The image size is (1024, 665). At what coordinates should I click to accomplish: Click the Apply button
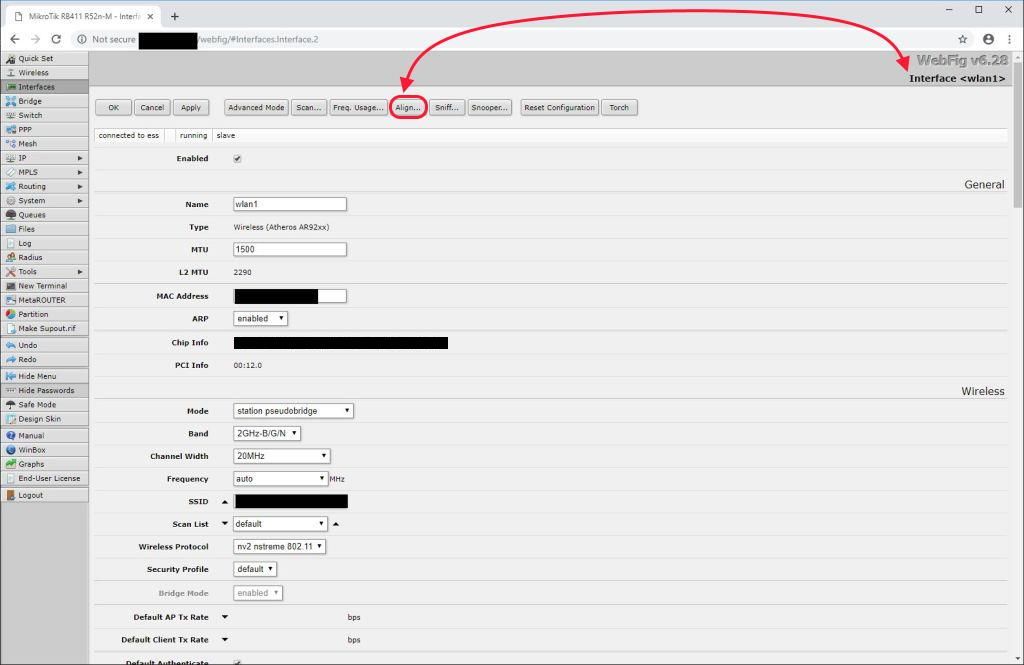click(x=191, y=108)
